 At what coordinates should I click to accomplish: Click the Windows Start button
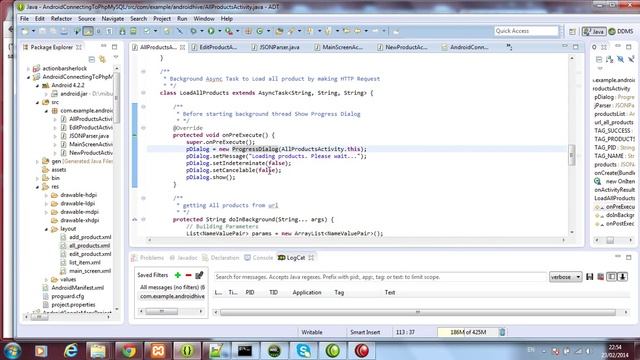pyautogui.click(x=12, y=351)
